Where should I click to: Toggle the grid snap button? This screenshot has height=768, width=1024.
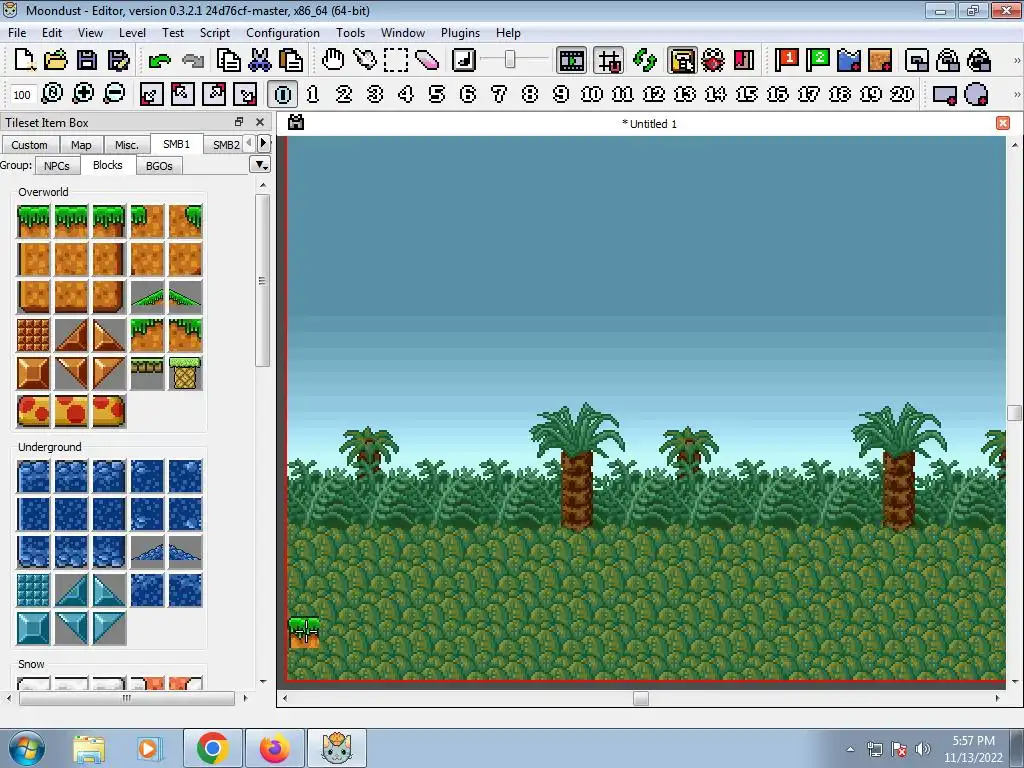[x=609, y=60]
